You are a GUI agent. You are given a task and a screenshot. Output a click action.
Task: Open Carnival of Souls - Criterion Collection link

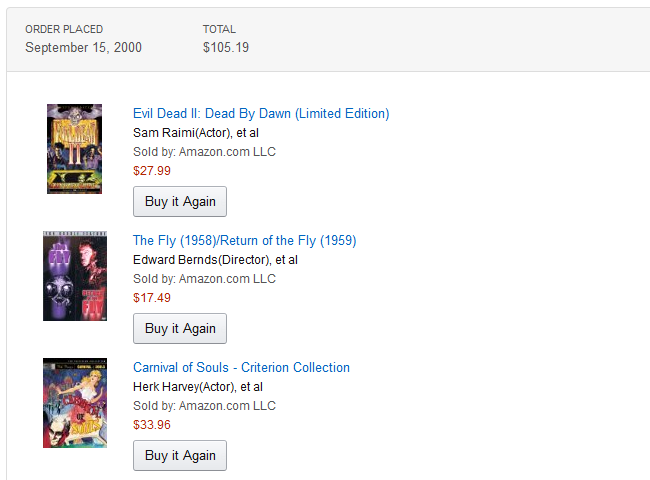(x=241, y=367)
